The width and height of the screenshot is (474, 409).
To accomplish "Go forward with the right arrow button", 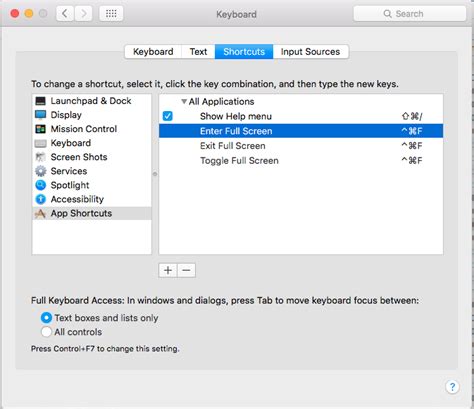I will click(83, 14).
